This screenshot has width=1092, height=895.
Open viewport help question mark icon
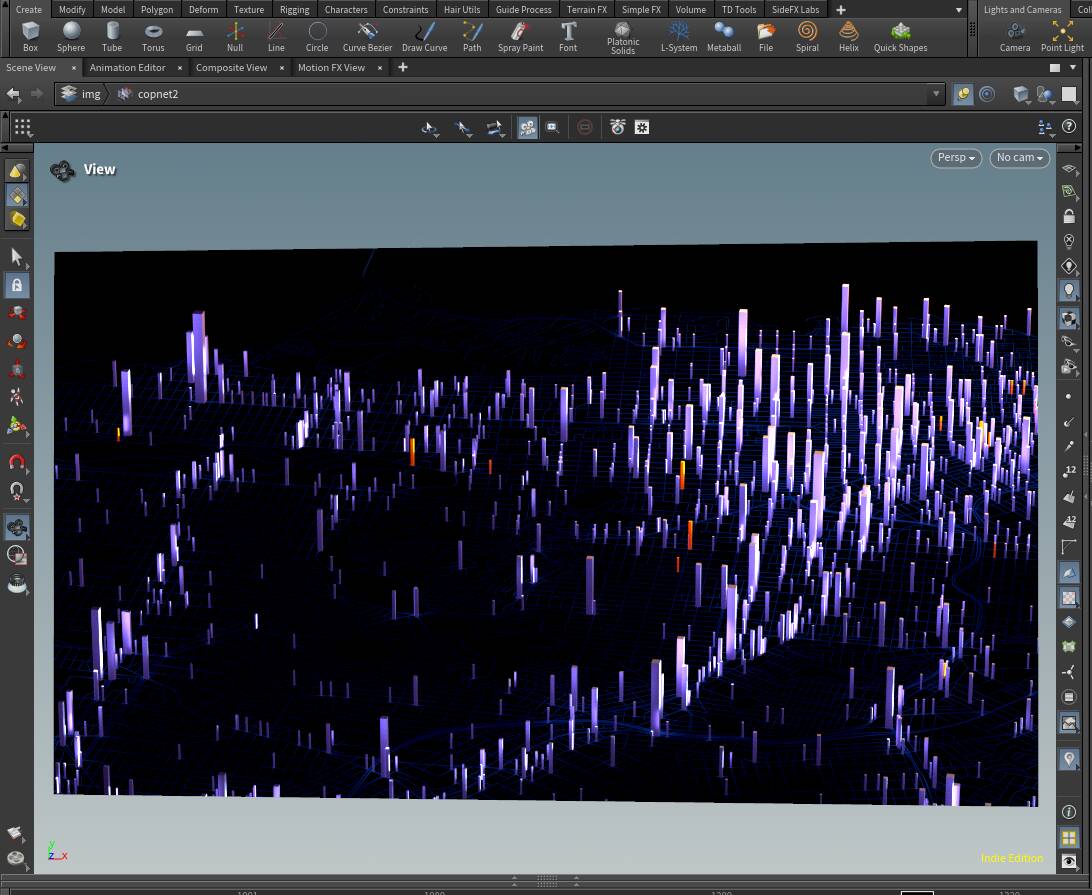[x=1069, y=127]
